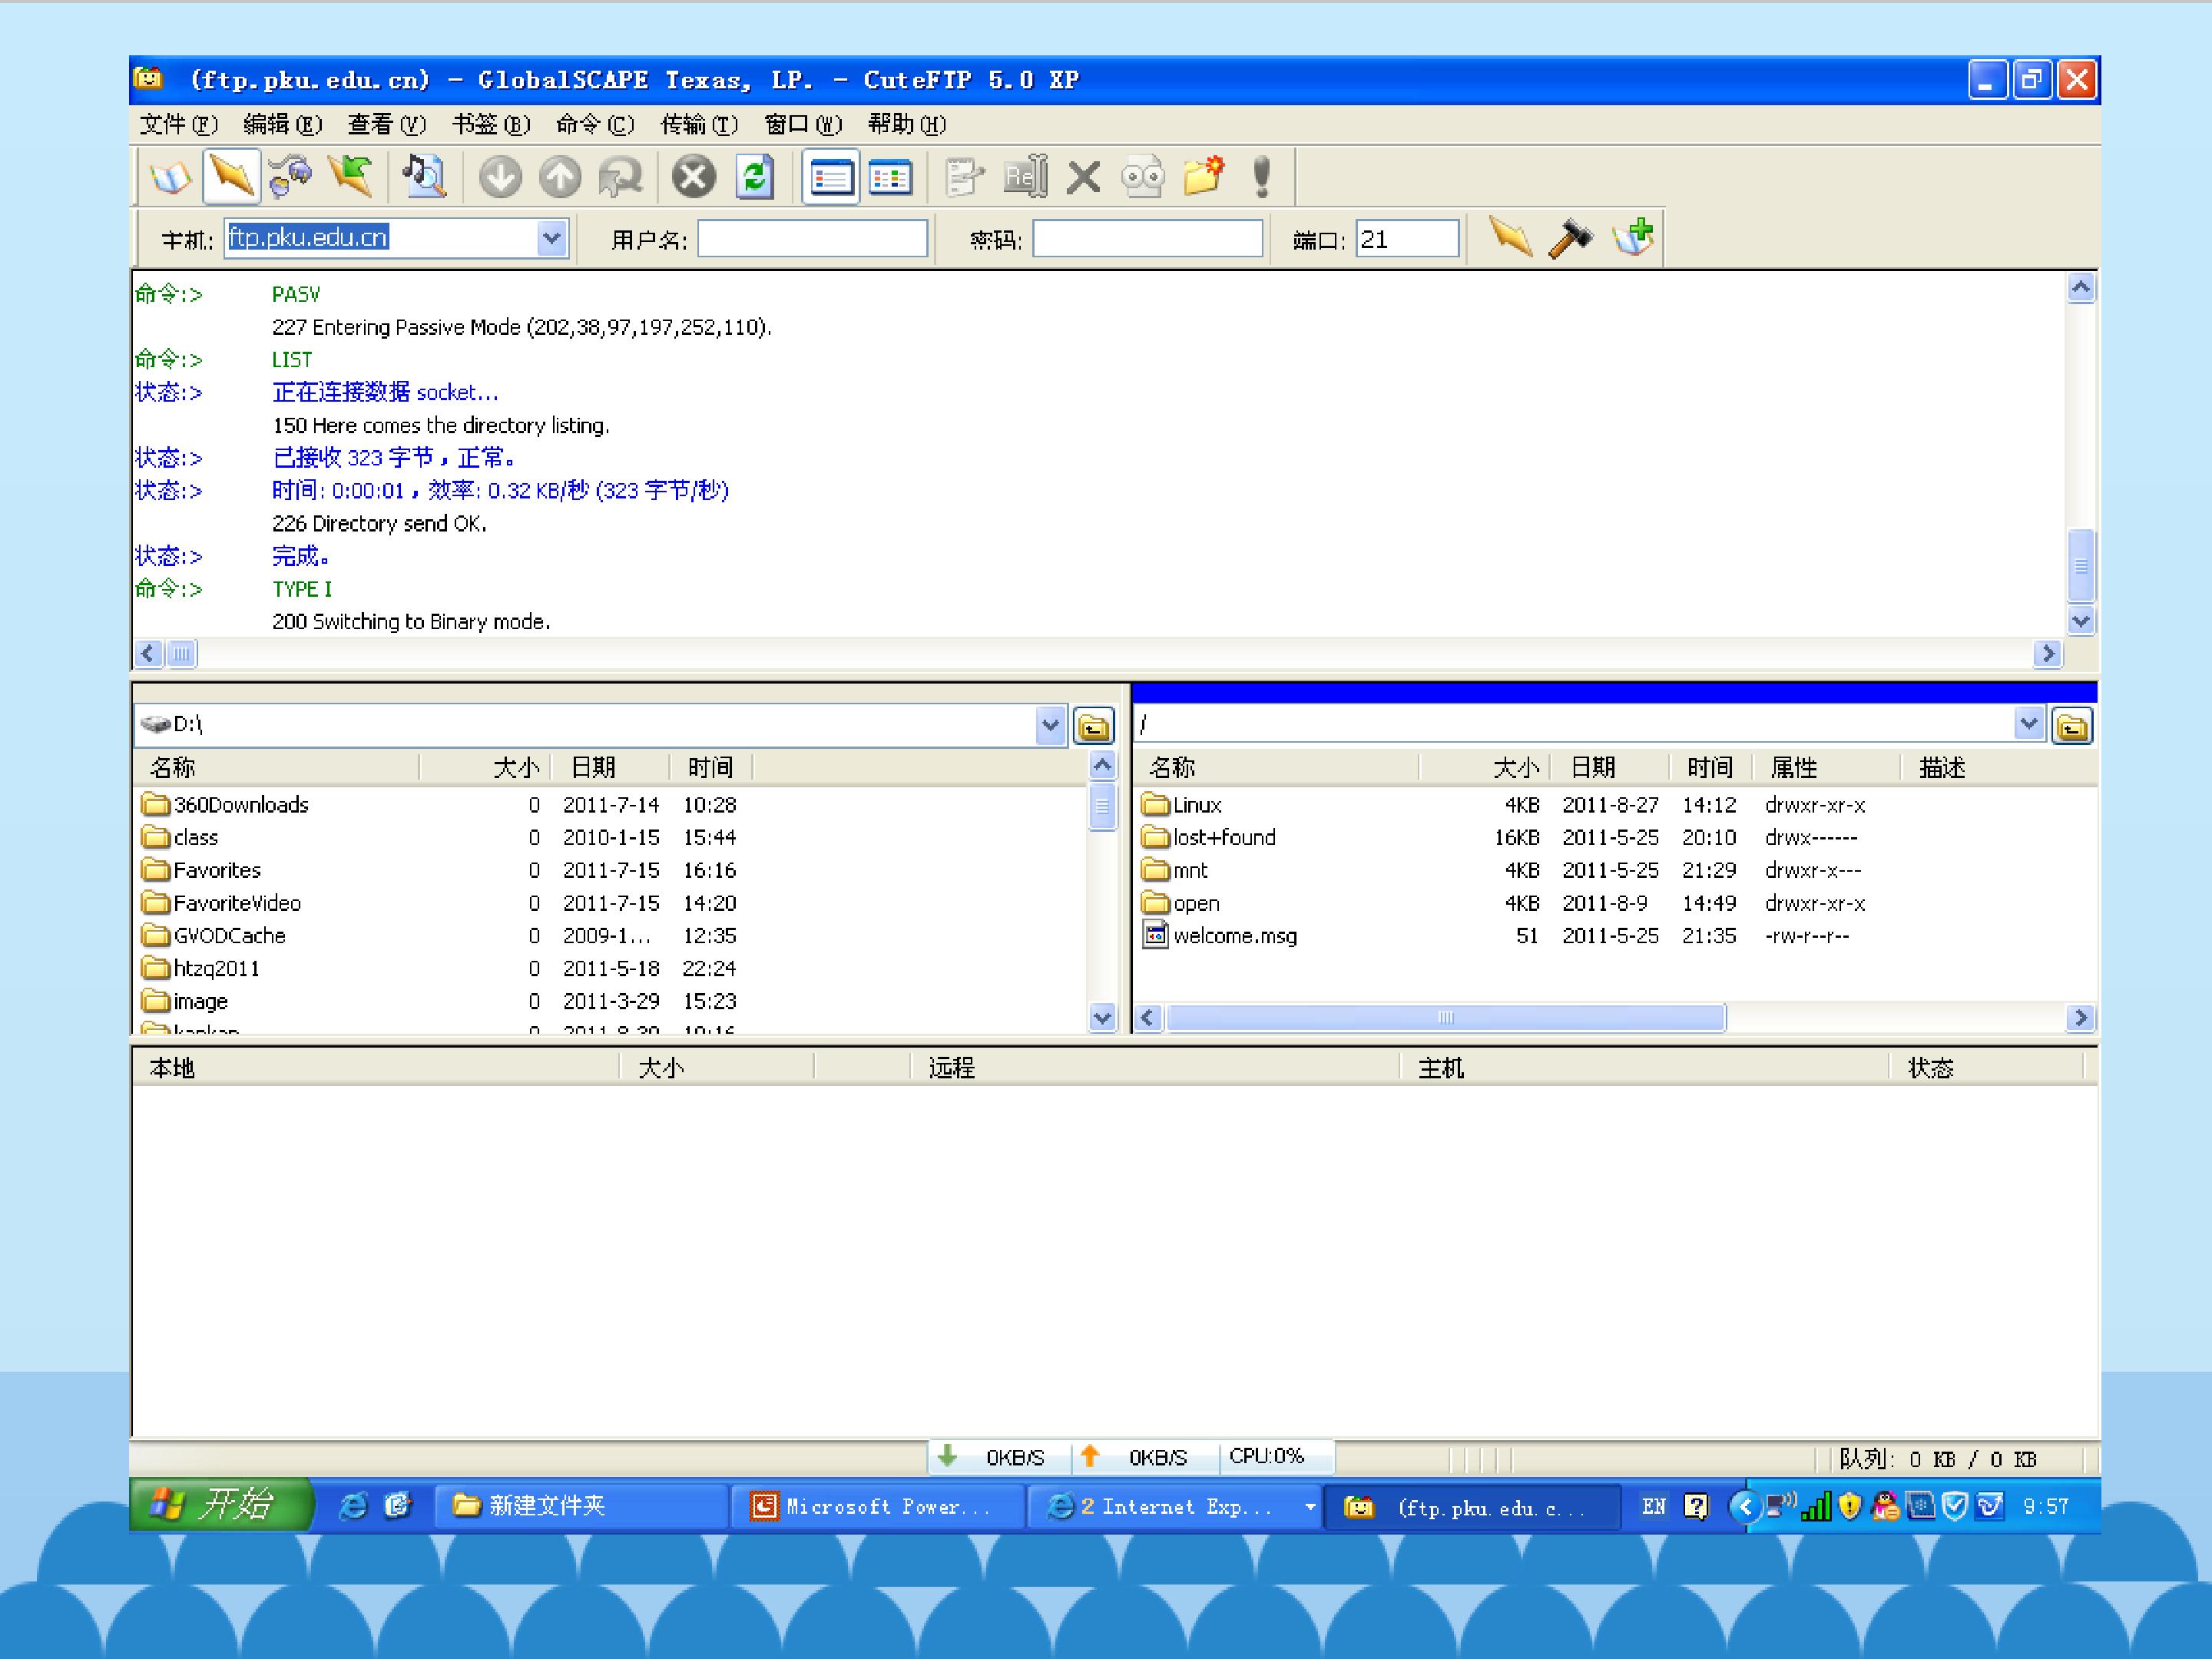Click the magnifier Find icon in toolbar
The image size is (2212, 1659).
tap(425, 177)
